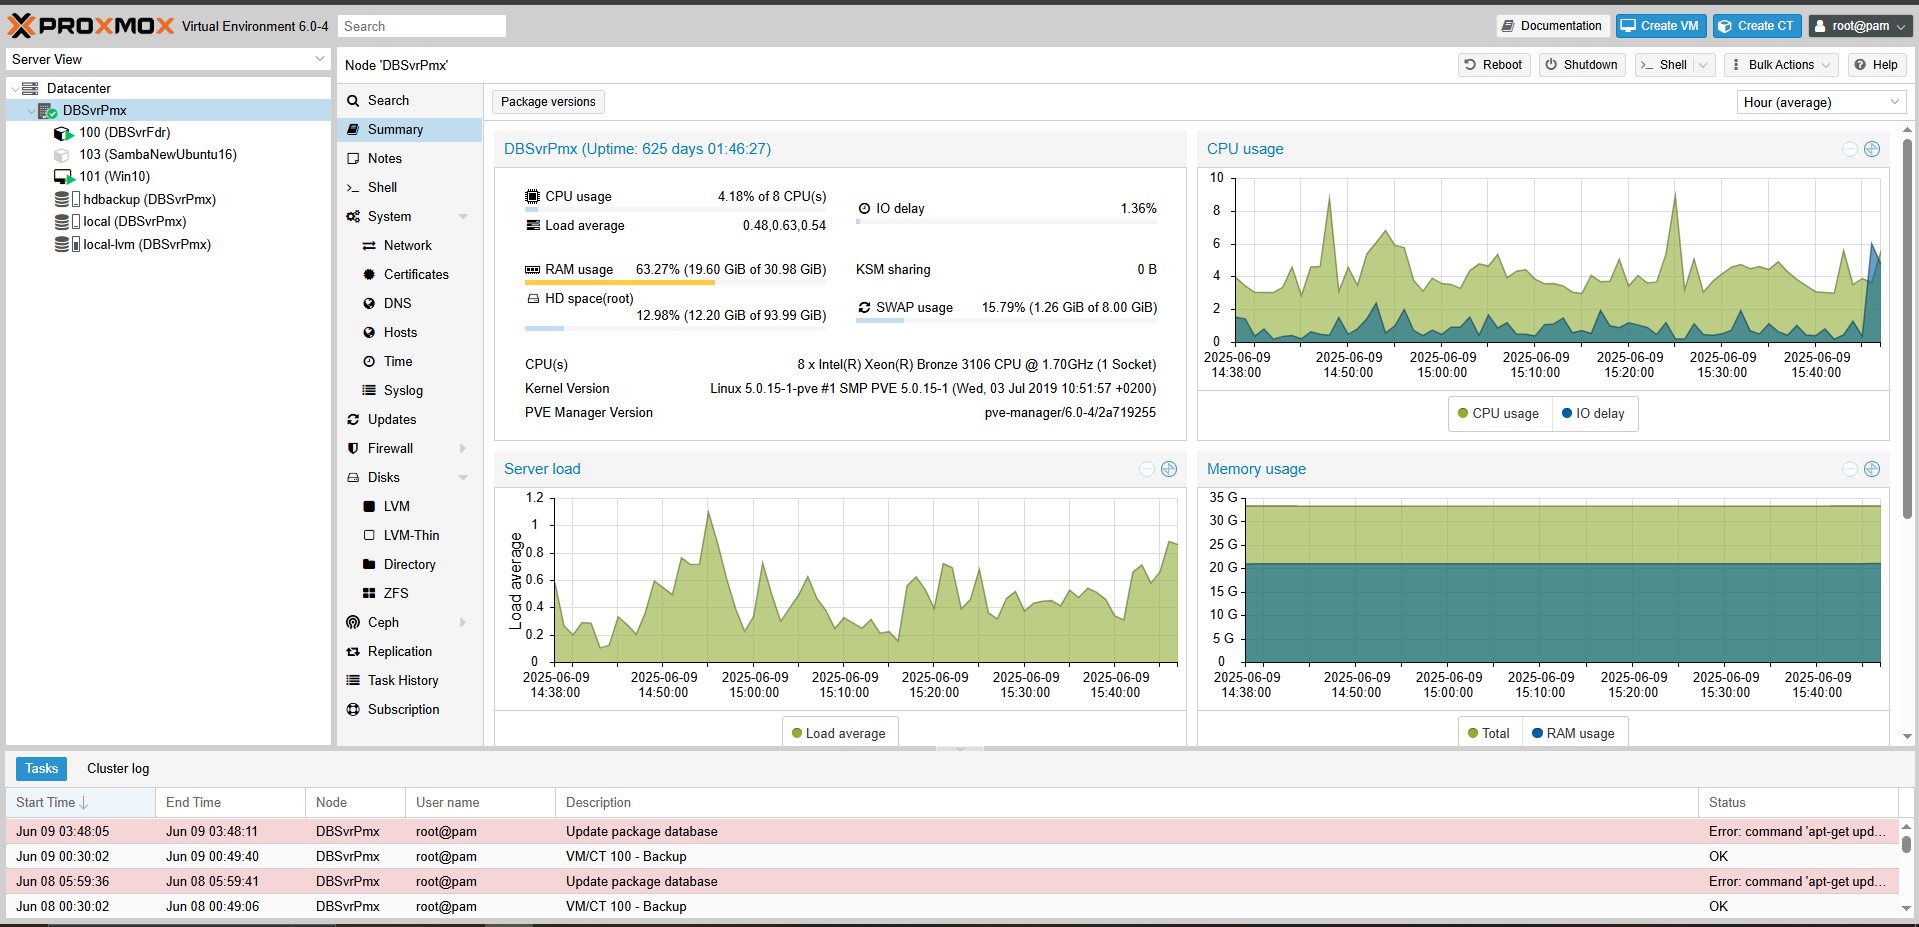Open the Certificates system page
Viewport: 1919px width, 927px height.
[415, 274]
